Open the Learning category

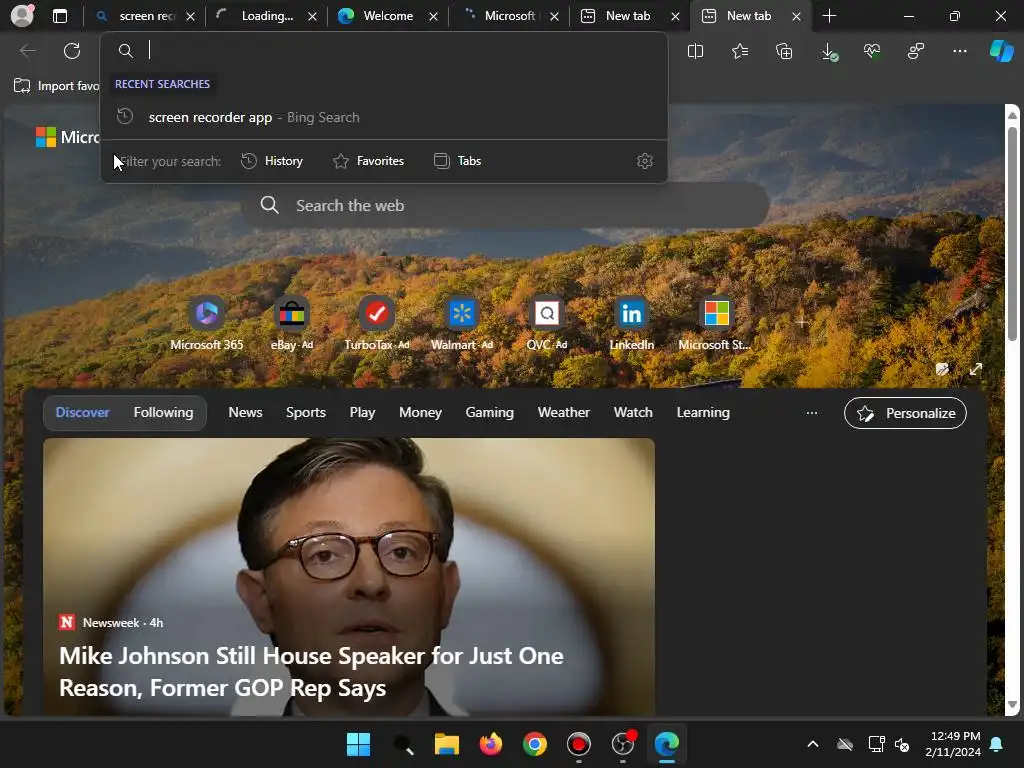tap(703, 413)
